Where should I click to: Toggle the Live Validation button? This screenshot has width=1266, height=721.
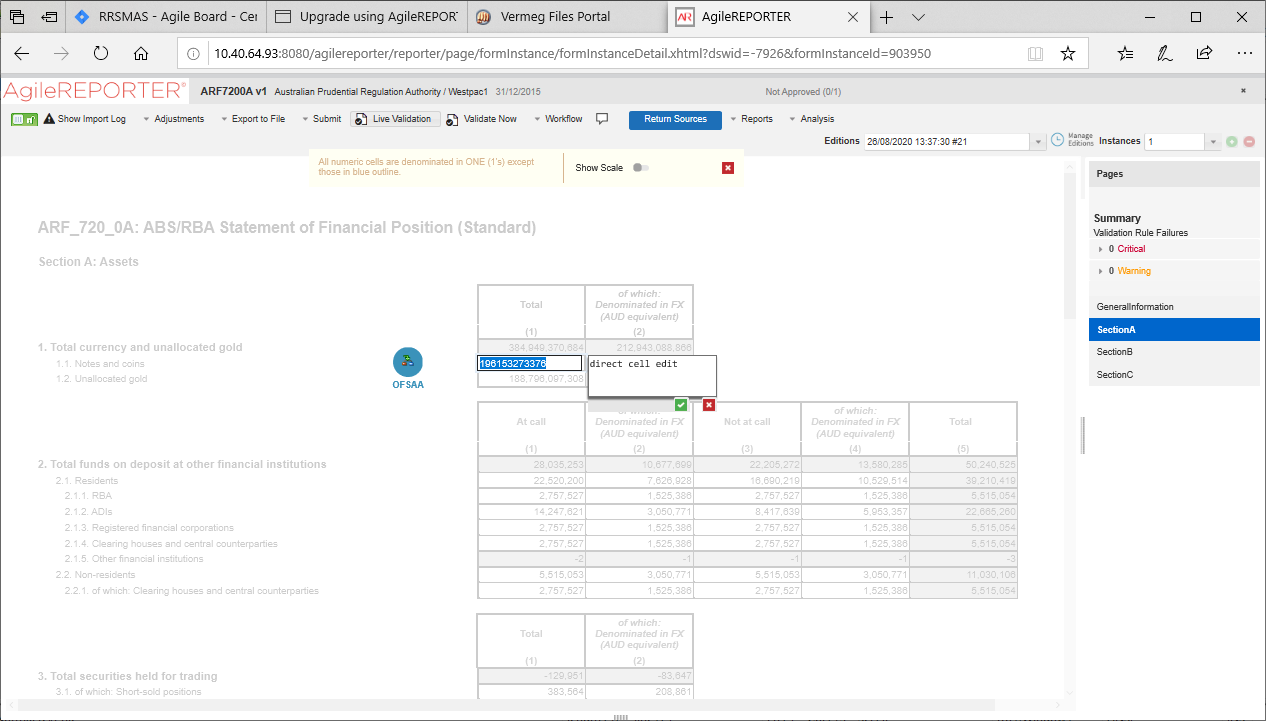[x=395, y=119]
